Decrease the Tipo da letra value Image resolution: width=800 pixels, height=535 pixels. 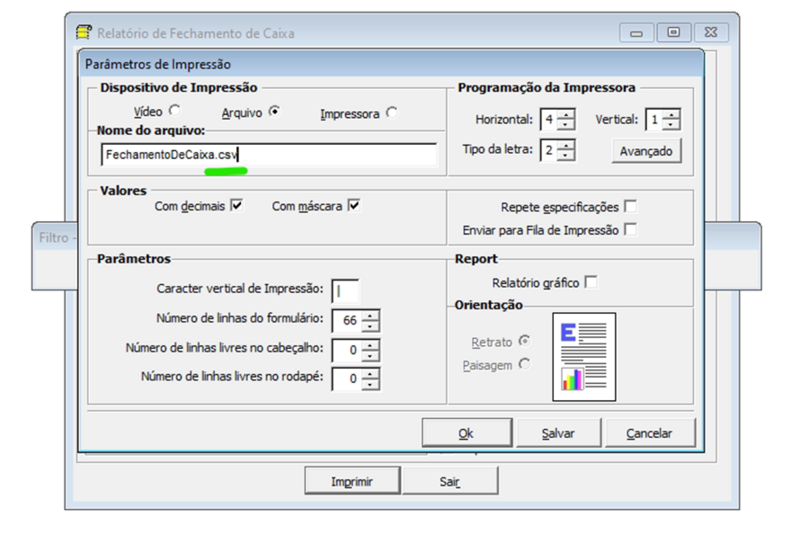pos(565,155)
